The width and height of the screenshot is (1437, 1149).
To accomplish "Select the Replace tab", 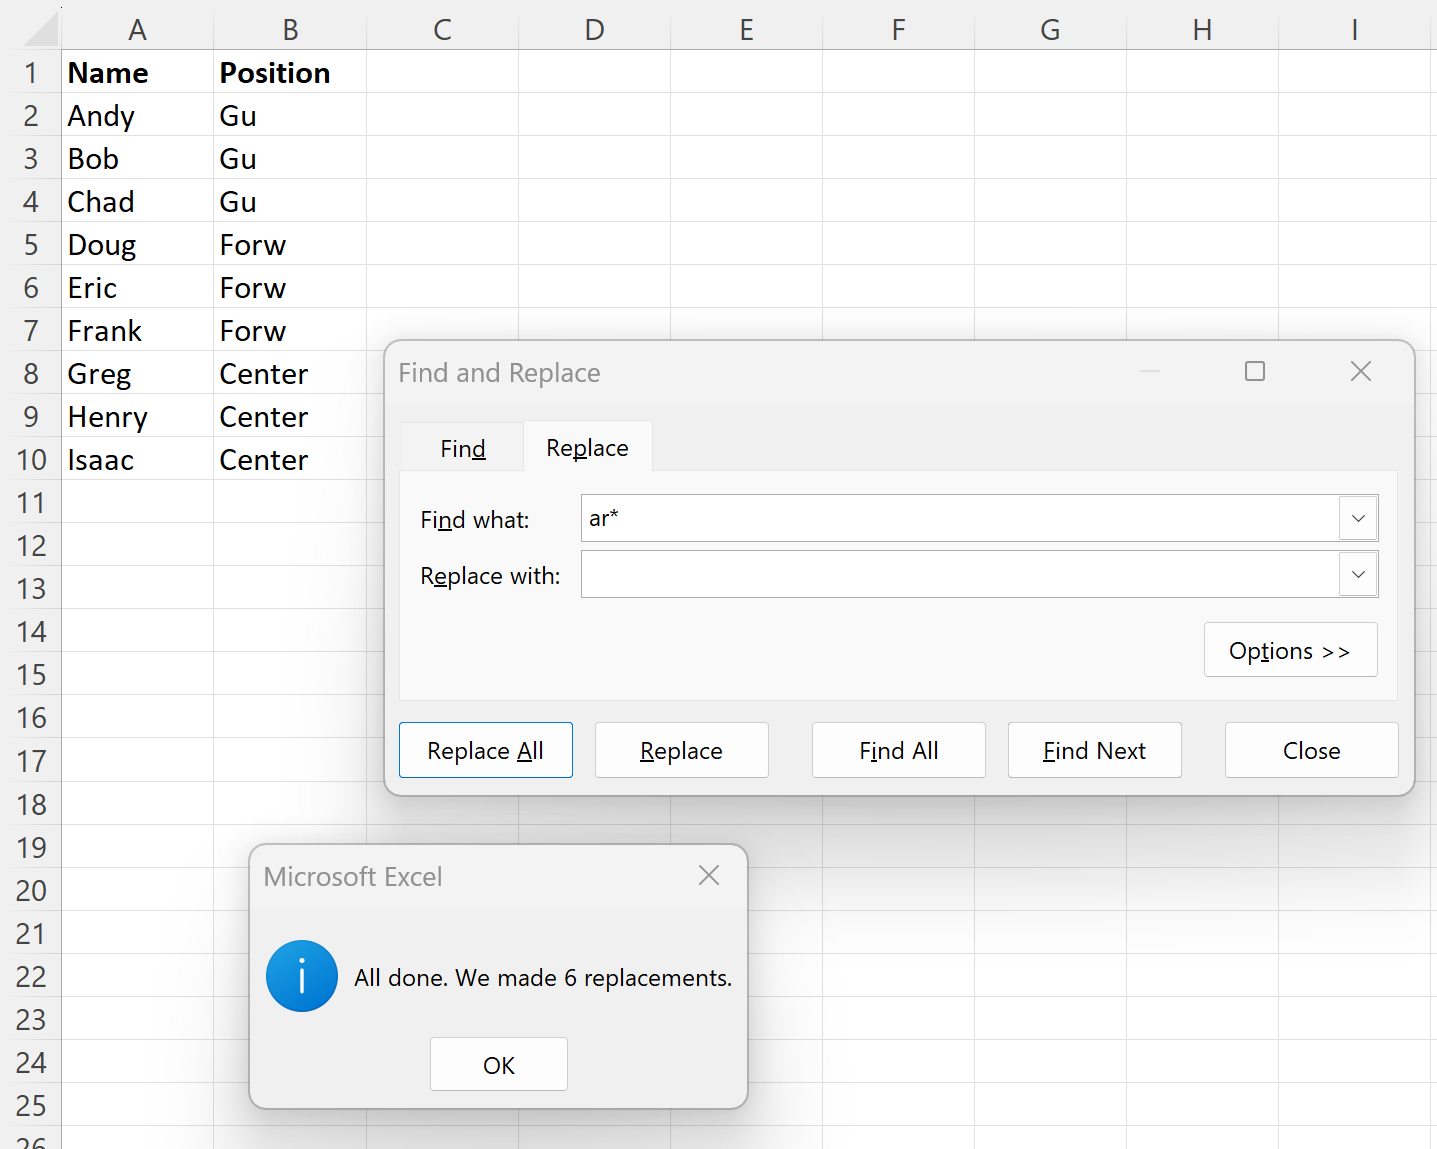I will click(x=587, y=447).
